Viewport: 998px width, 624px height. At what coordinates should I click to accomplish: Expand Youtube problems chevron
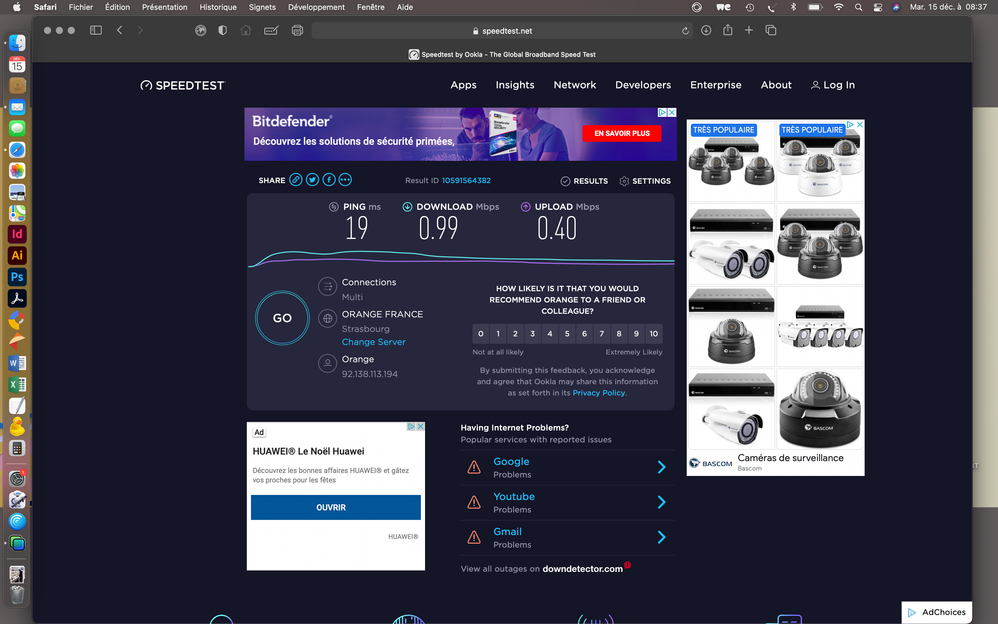tap(661, 502)
